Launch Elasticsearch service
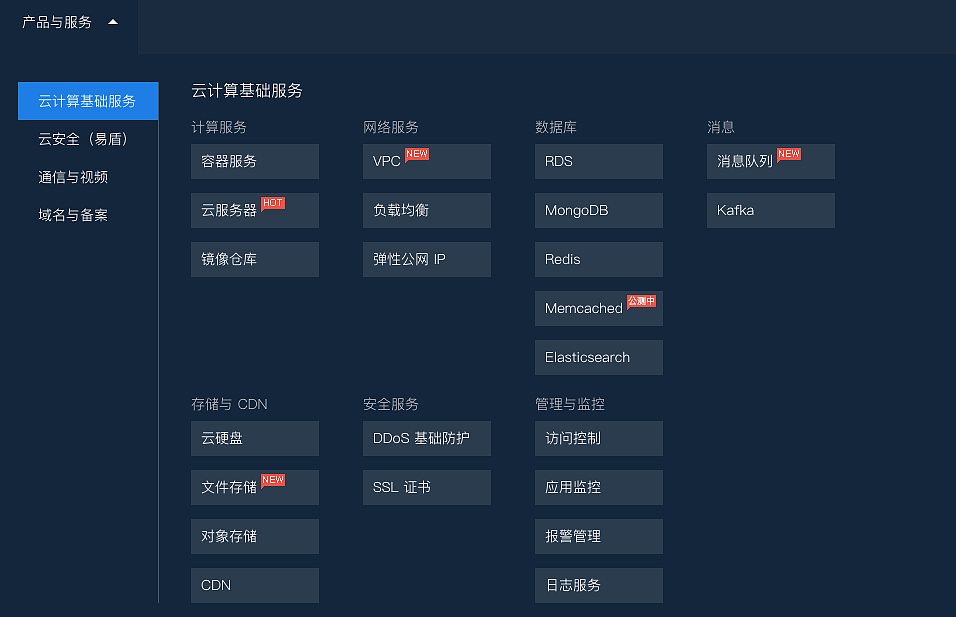The height and width of the screenshot is (617, 956). (598, 357)
